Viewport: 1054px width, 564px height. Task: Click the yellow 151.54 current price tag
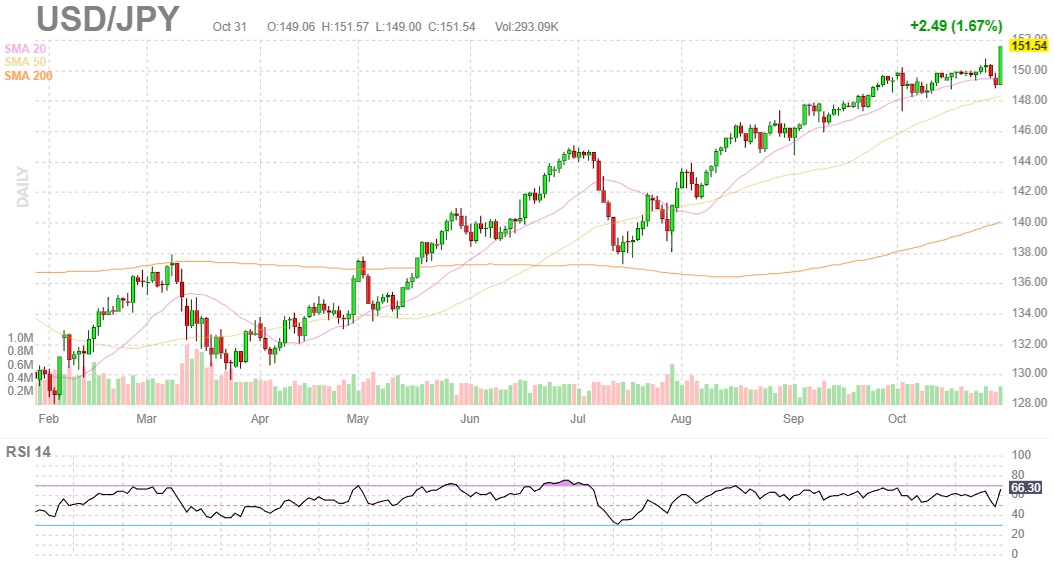tap(1029, 46)
